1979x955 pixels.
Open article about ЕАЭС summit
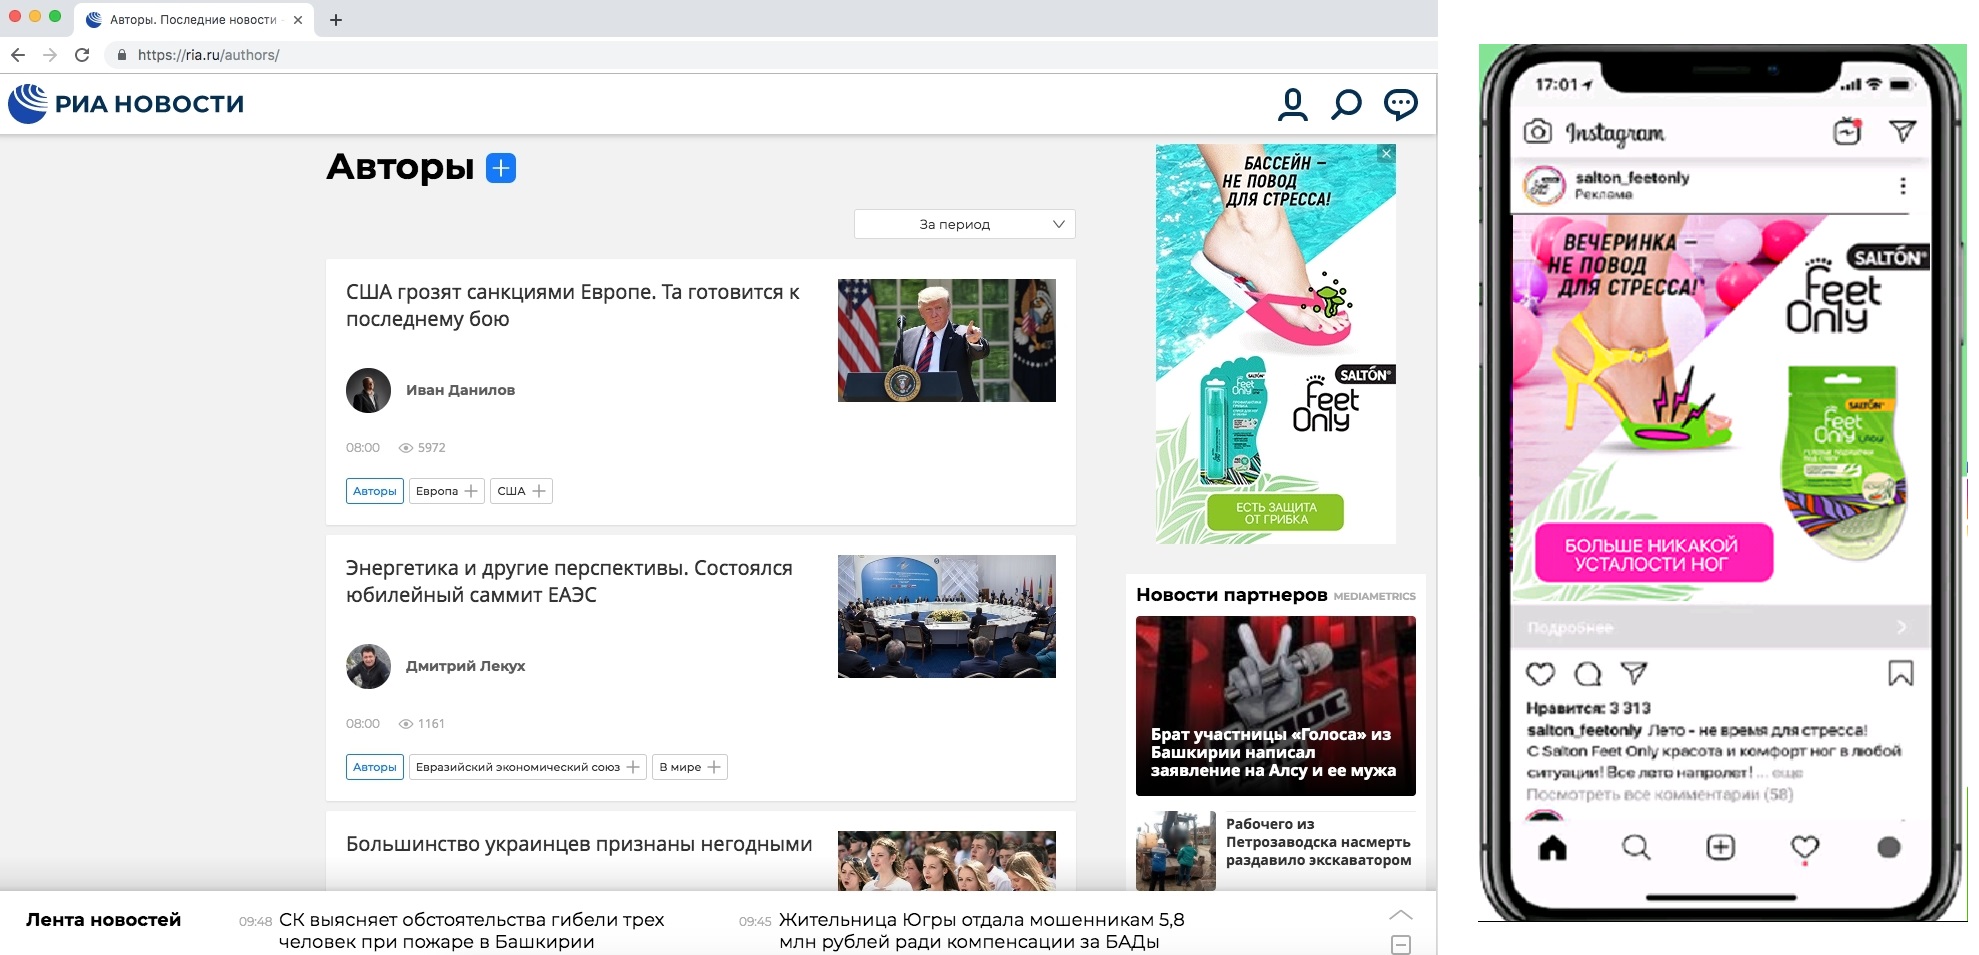tap(569, 581)
